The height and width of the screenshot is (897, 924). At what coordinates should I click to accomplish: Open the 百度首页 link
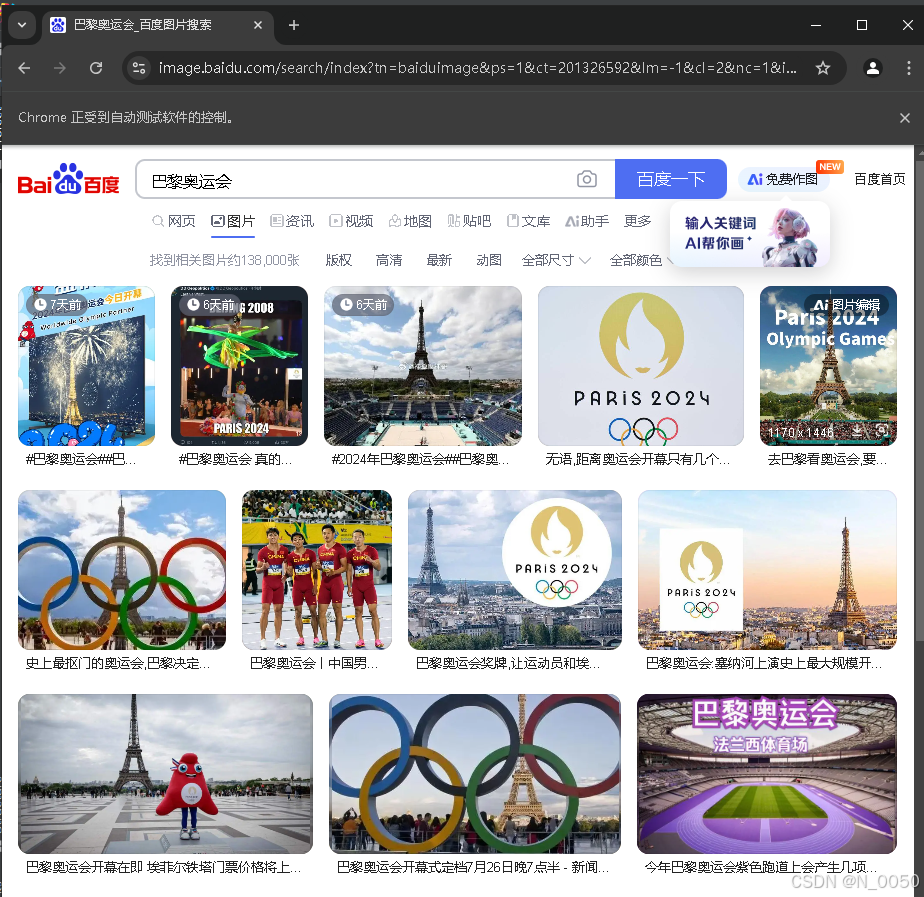tap(880, 179)
